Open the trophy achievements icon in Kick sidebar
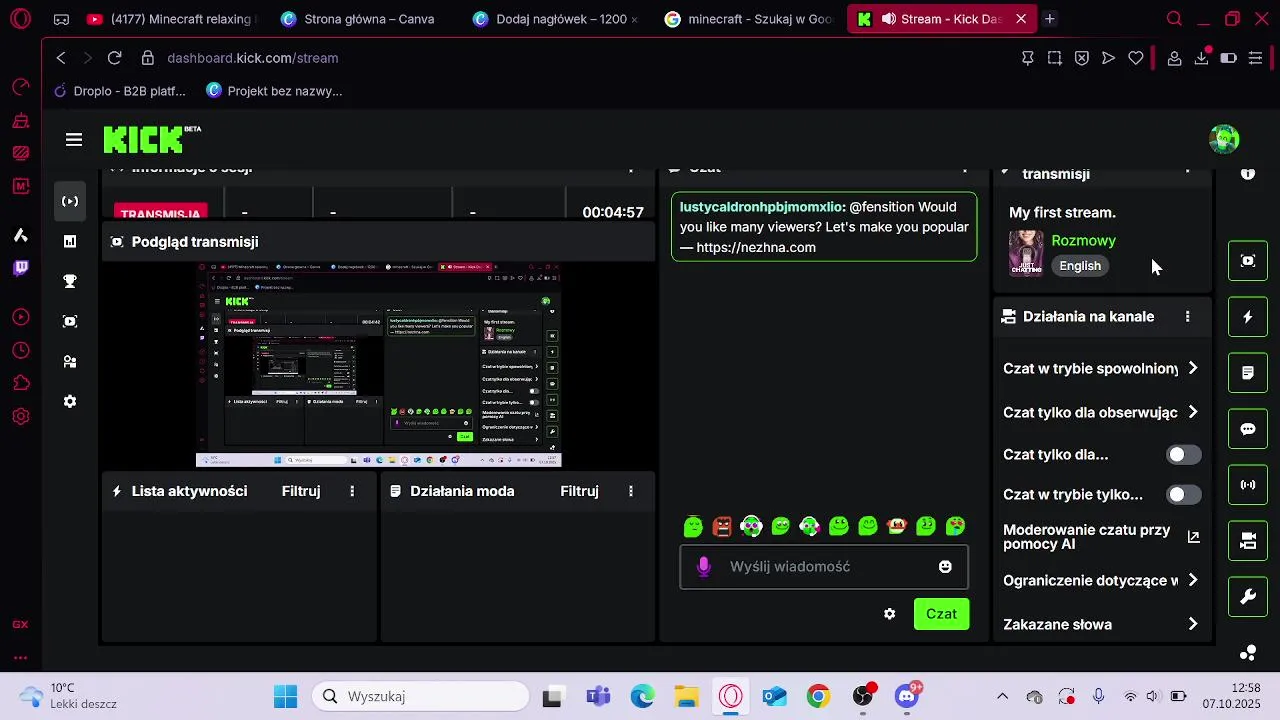Viewport: 1280px width, 720px height. click(x=70, y=281)
